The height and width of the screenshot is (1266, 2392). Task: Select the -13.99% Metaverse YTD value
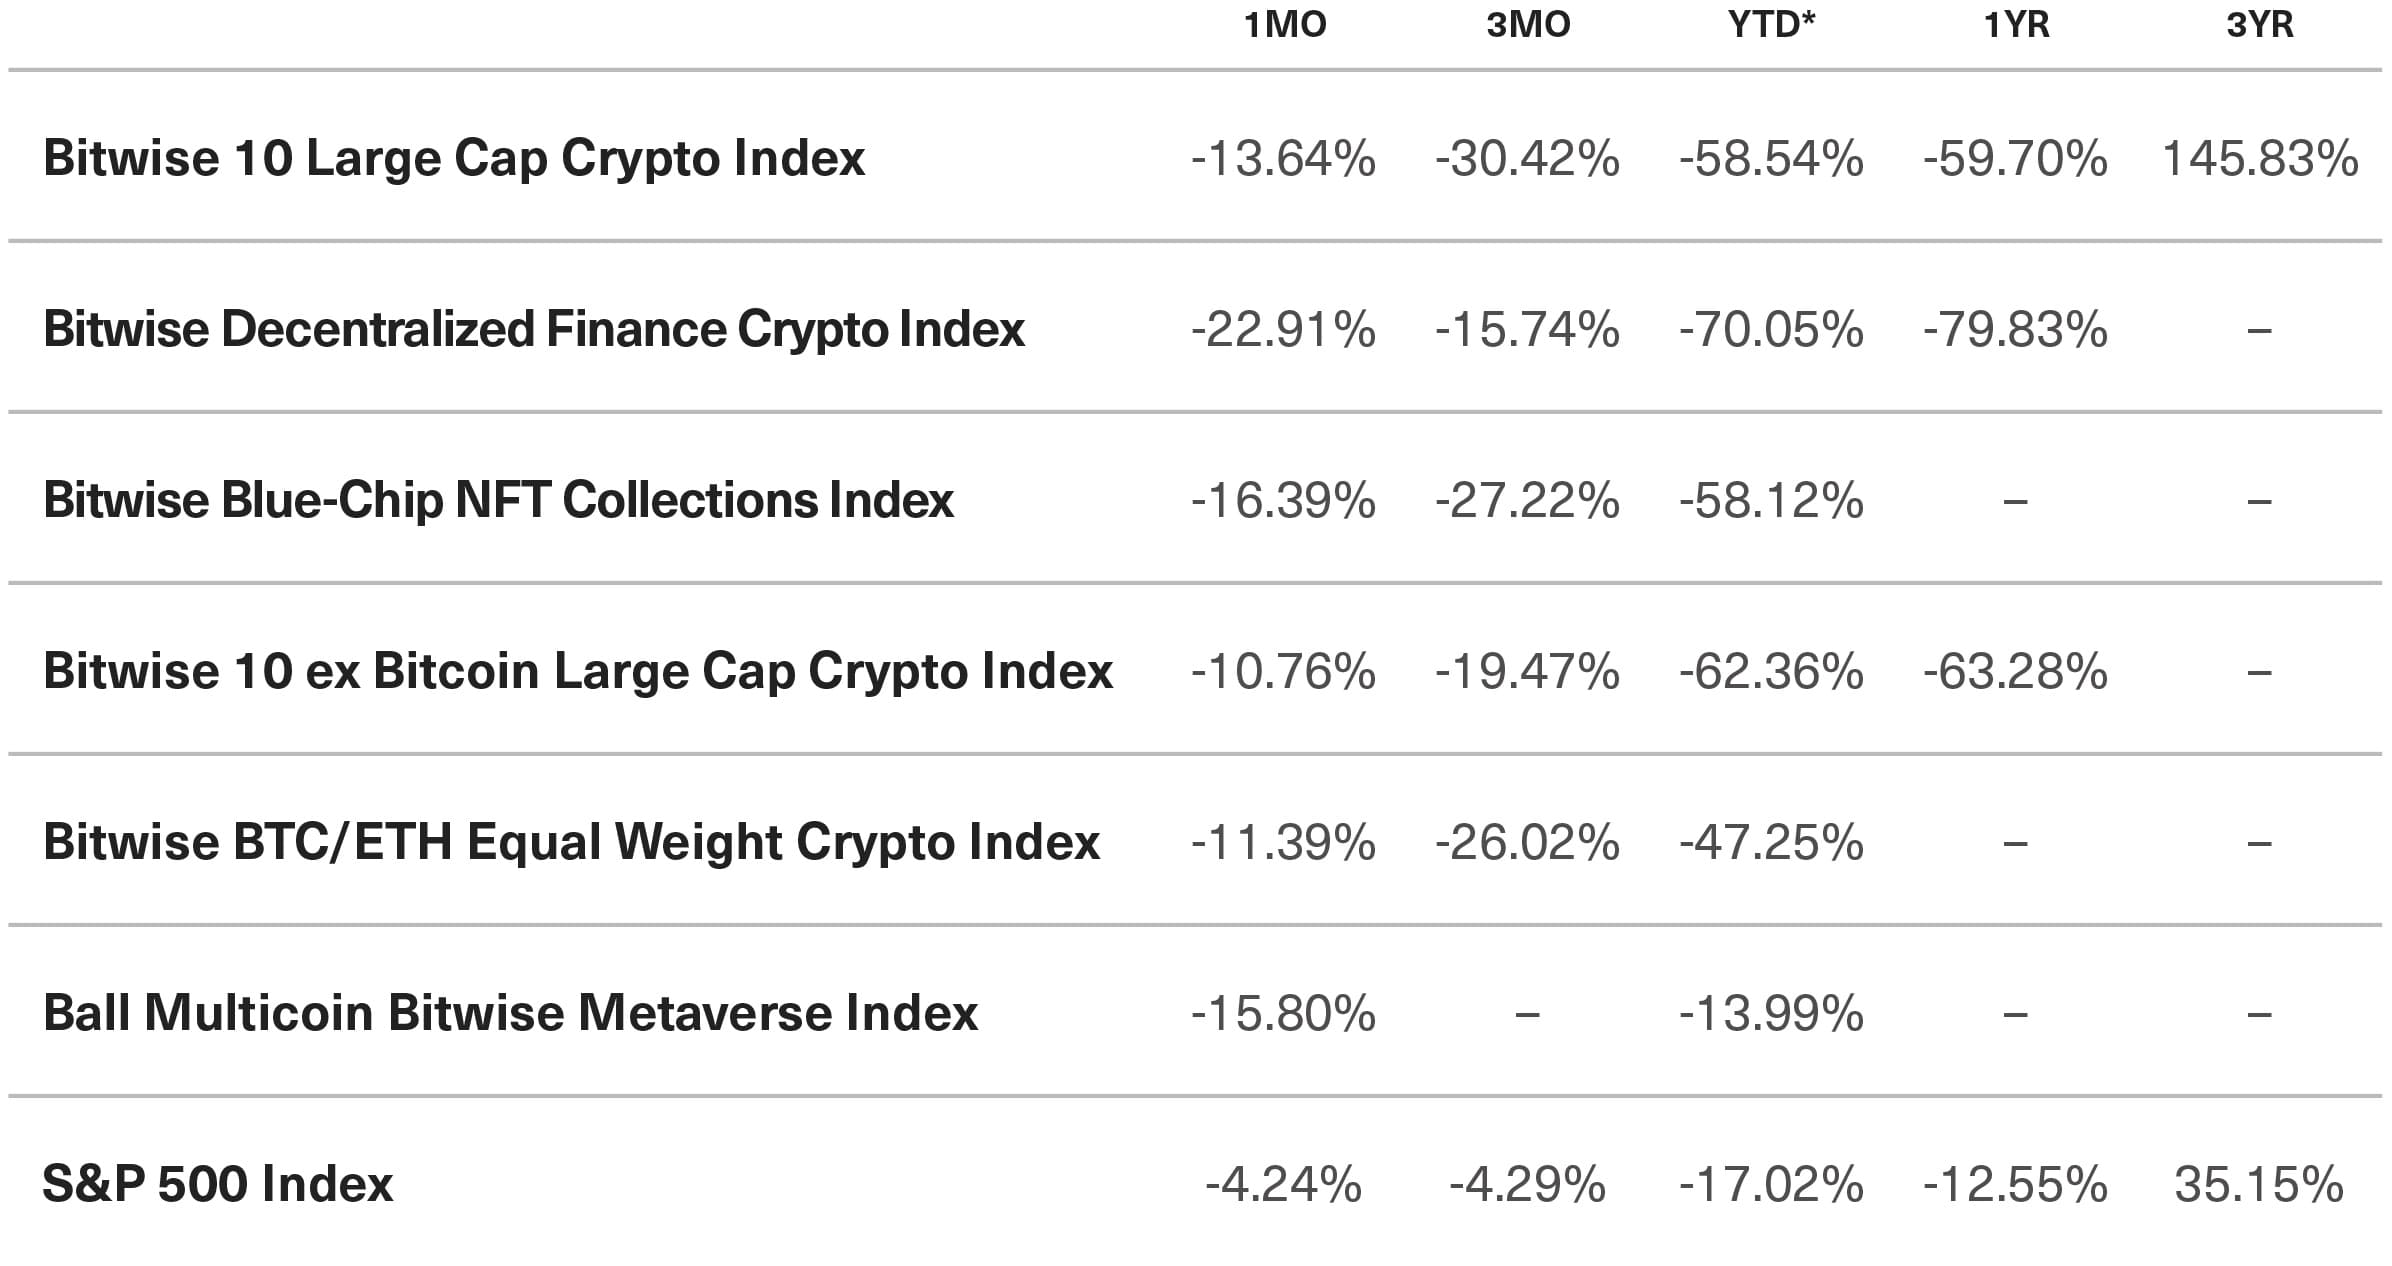pos(1771,1014)
